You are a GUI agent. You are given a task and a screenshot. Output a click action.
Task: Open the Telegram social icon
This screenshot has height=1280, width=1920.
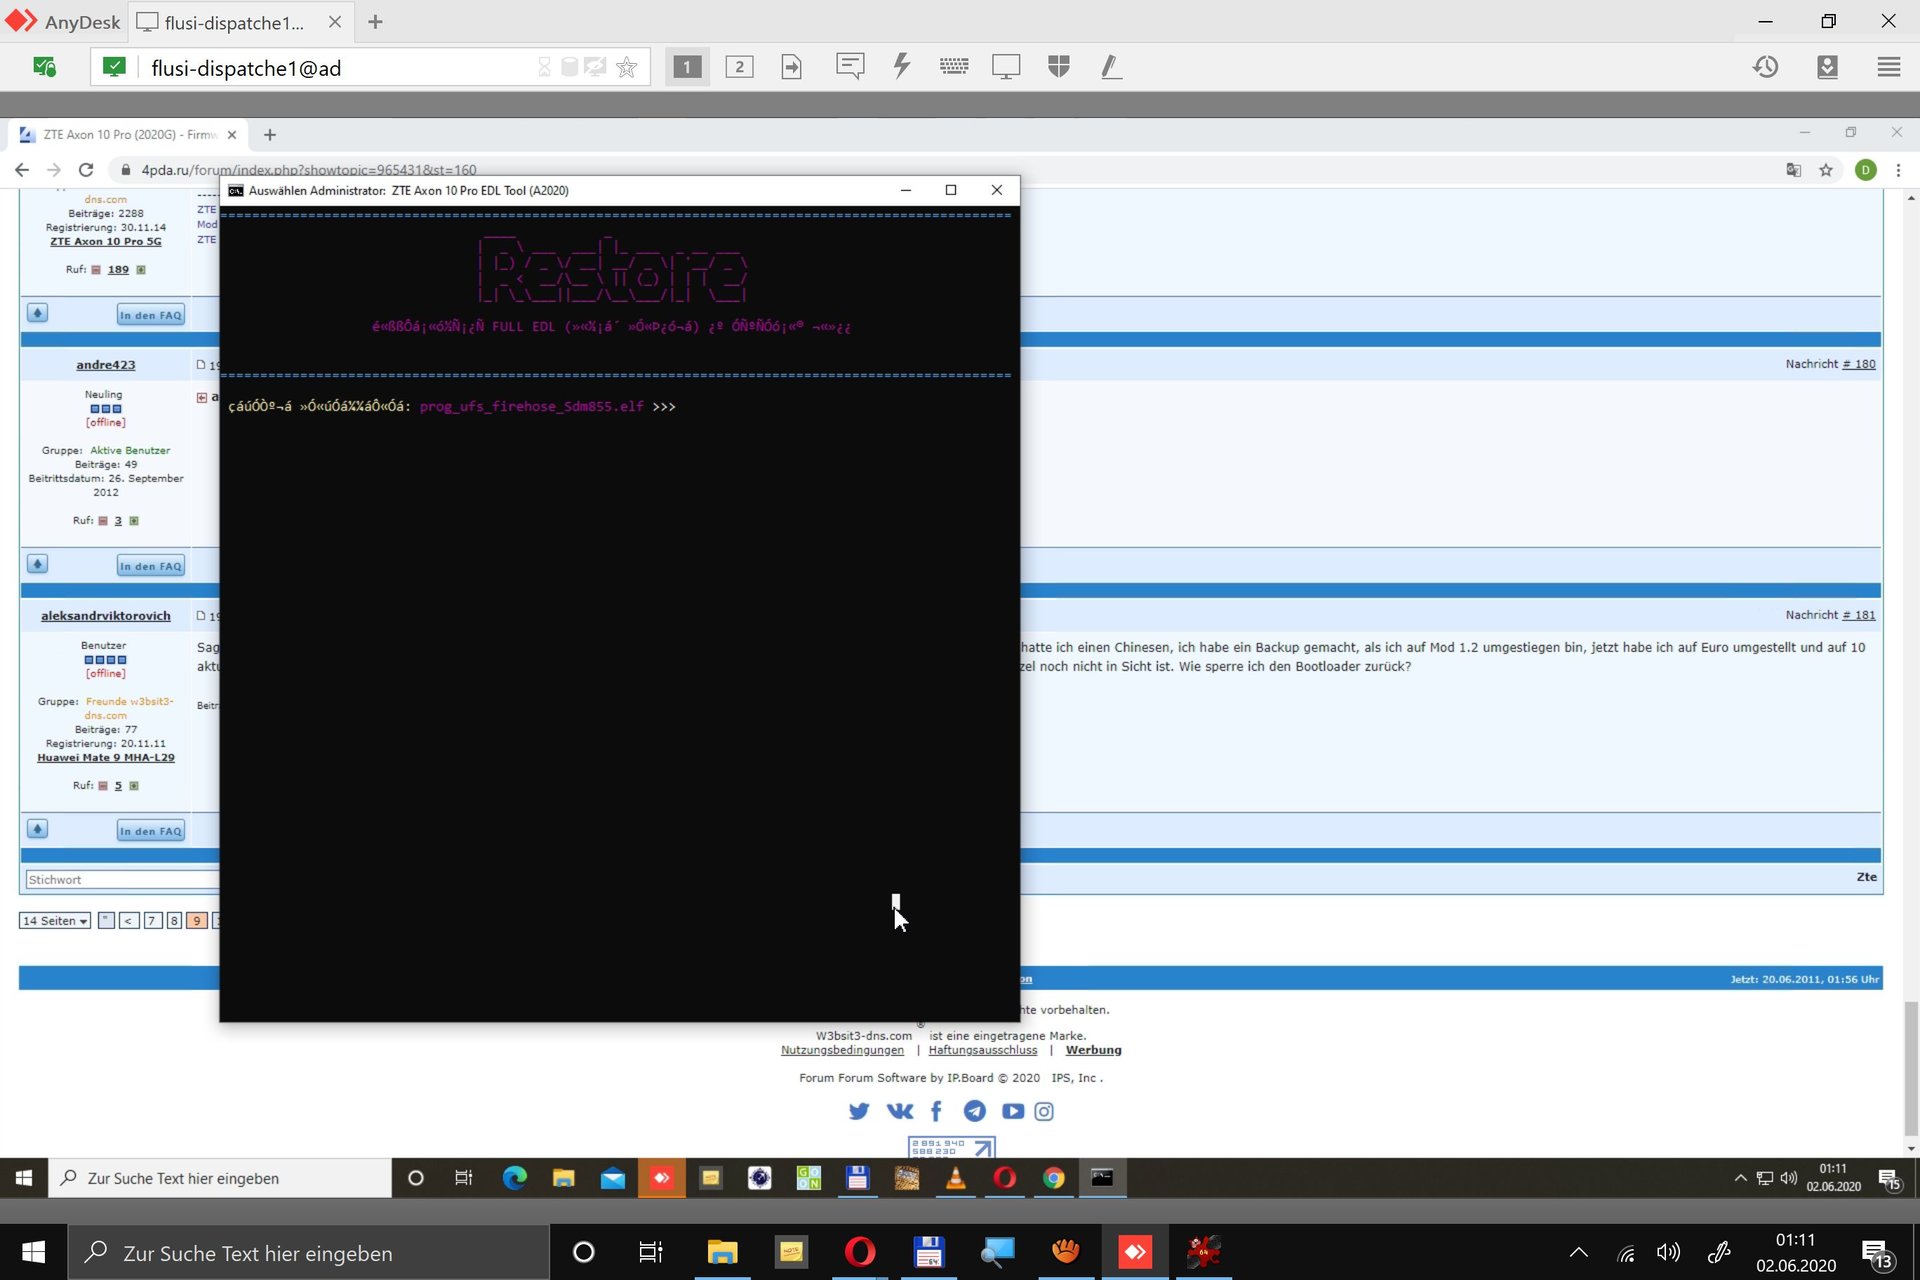tap(975, 1111)
